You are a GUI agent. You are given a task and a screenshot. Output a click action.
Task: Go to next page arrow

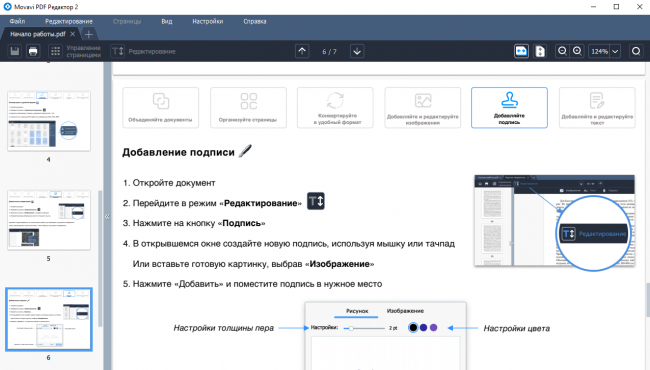pyautogui.click(x=357, y=51)
